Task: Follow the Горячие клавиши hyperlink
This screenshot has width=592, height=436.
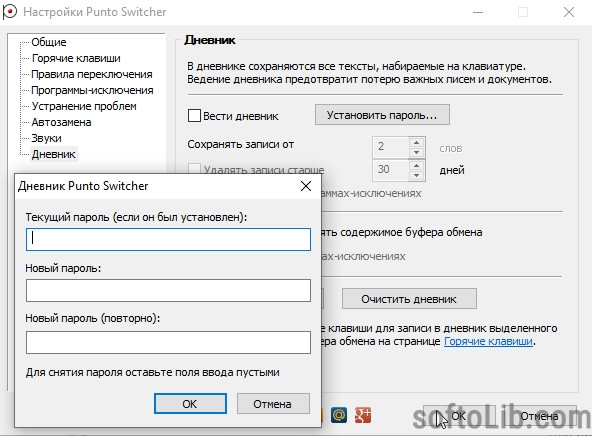Action: click(x=488, y=341)
